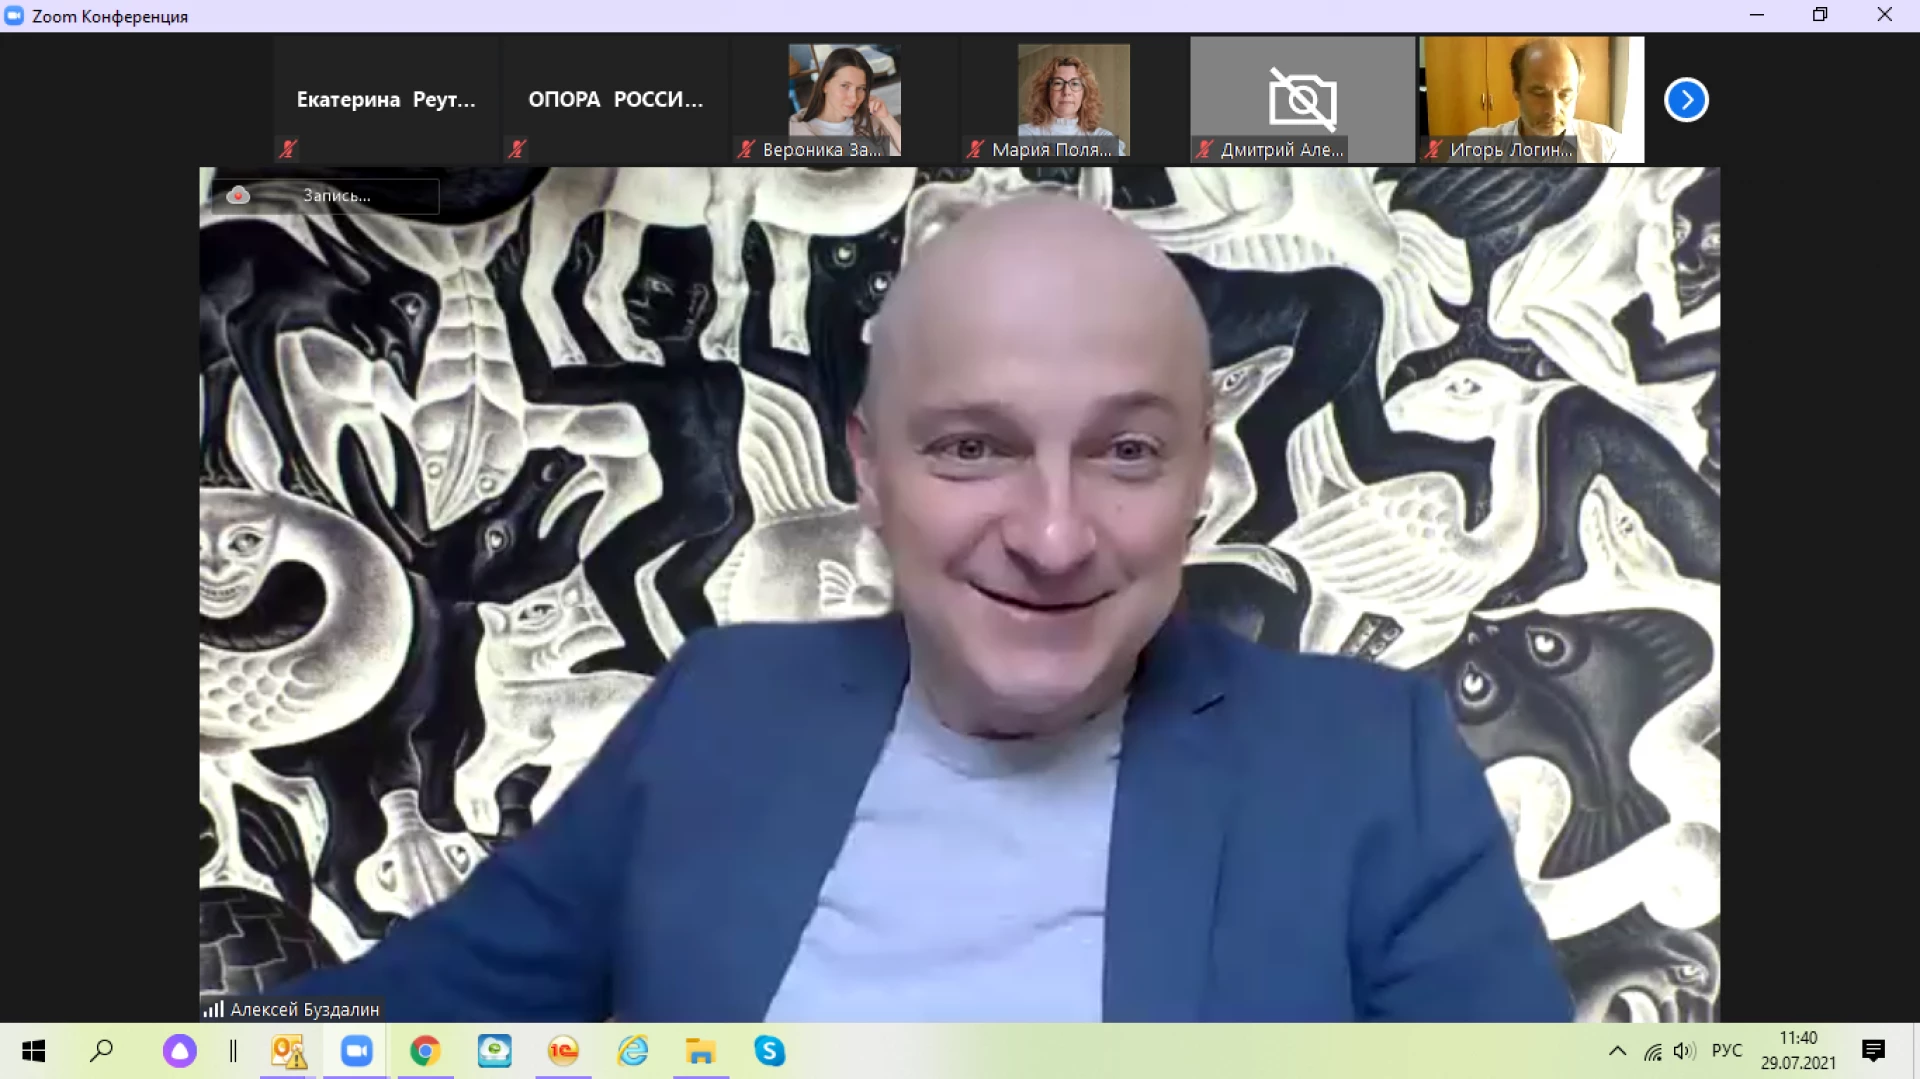Show hidden system tray icons

pos(1617,1051)
